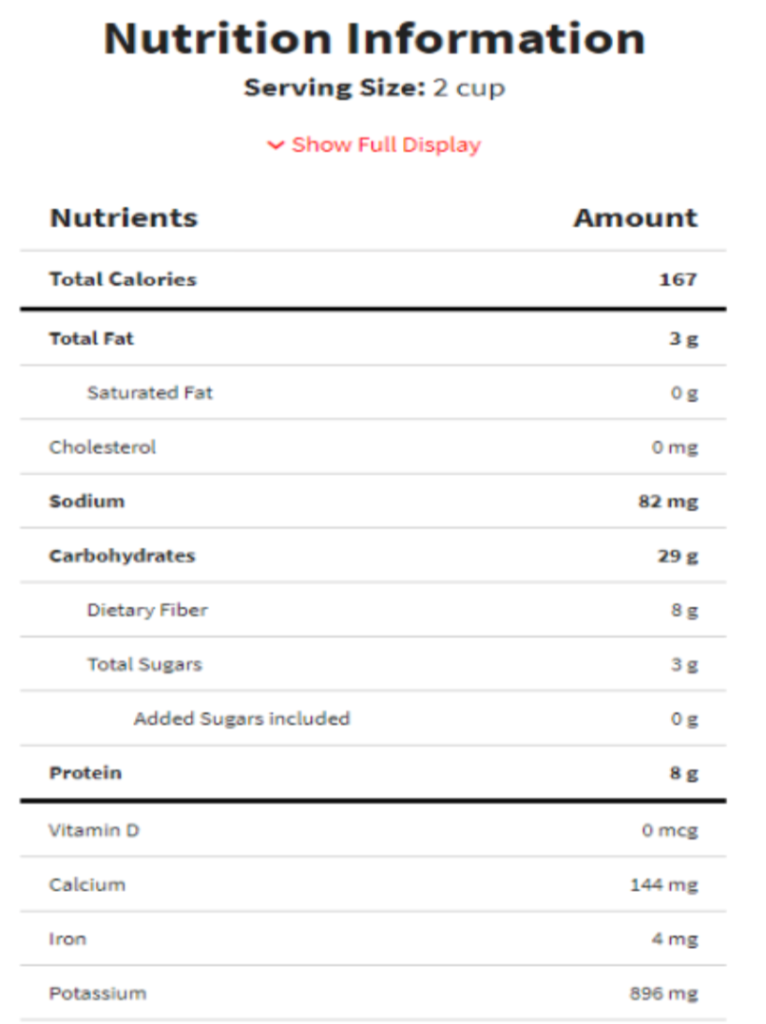Image resolution: width=766 pixels, height=1024 pixels.
Task: Select the Serving Size label
Action: 334,88
